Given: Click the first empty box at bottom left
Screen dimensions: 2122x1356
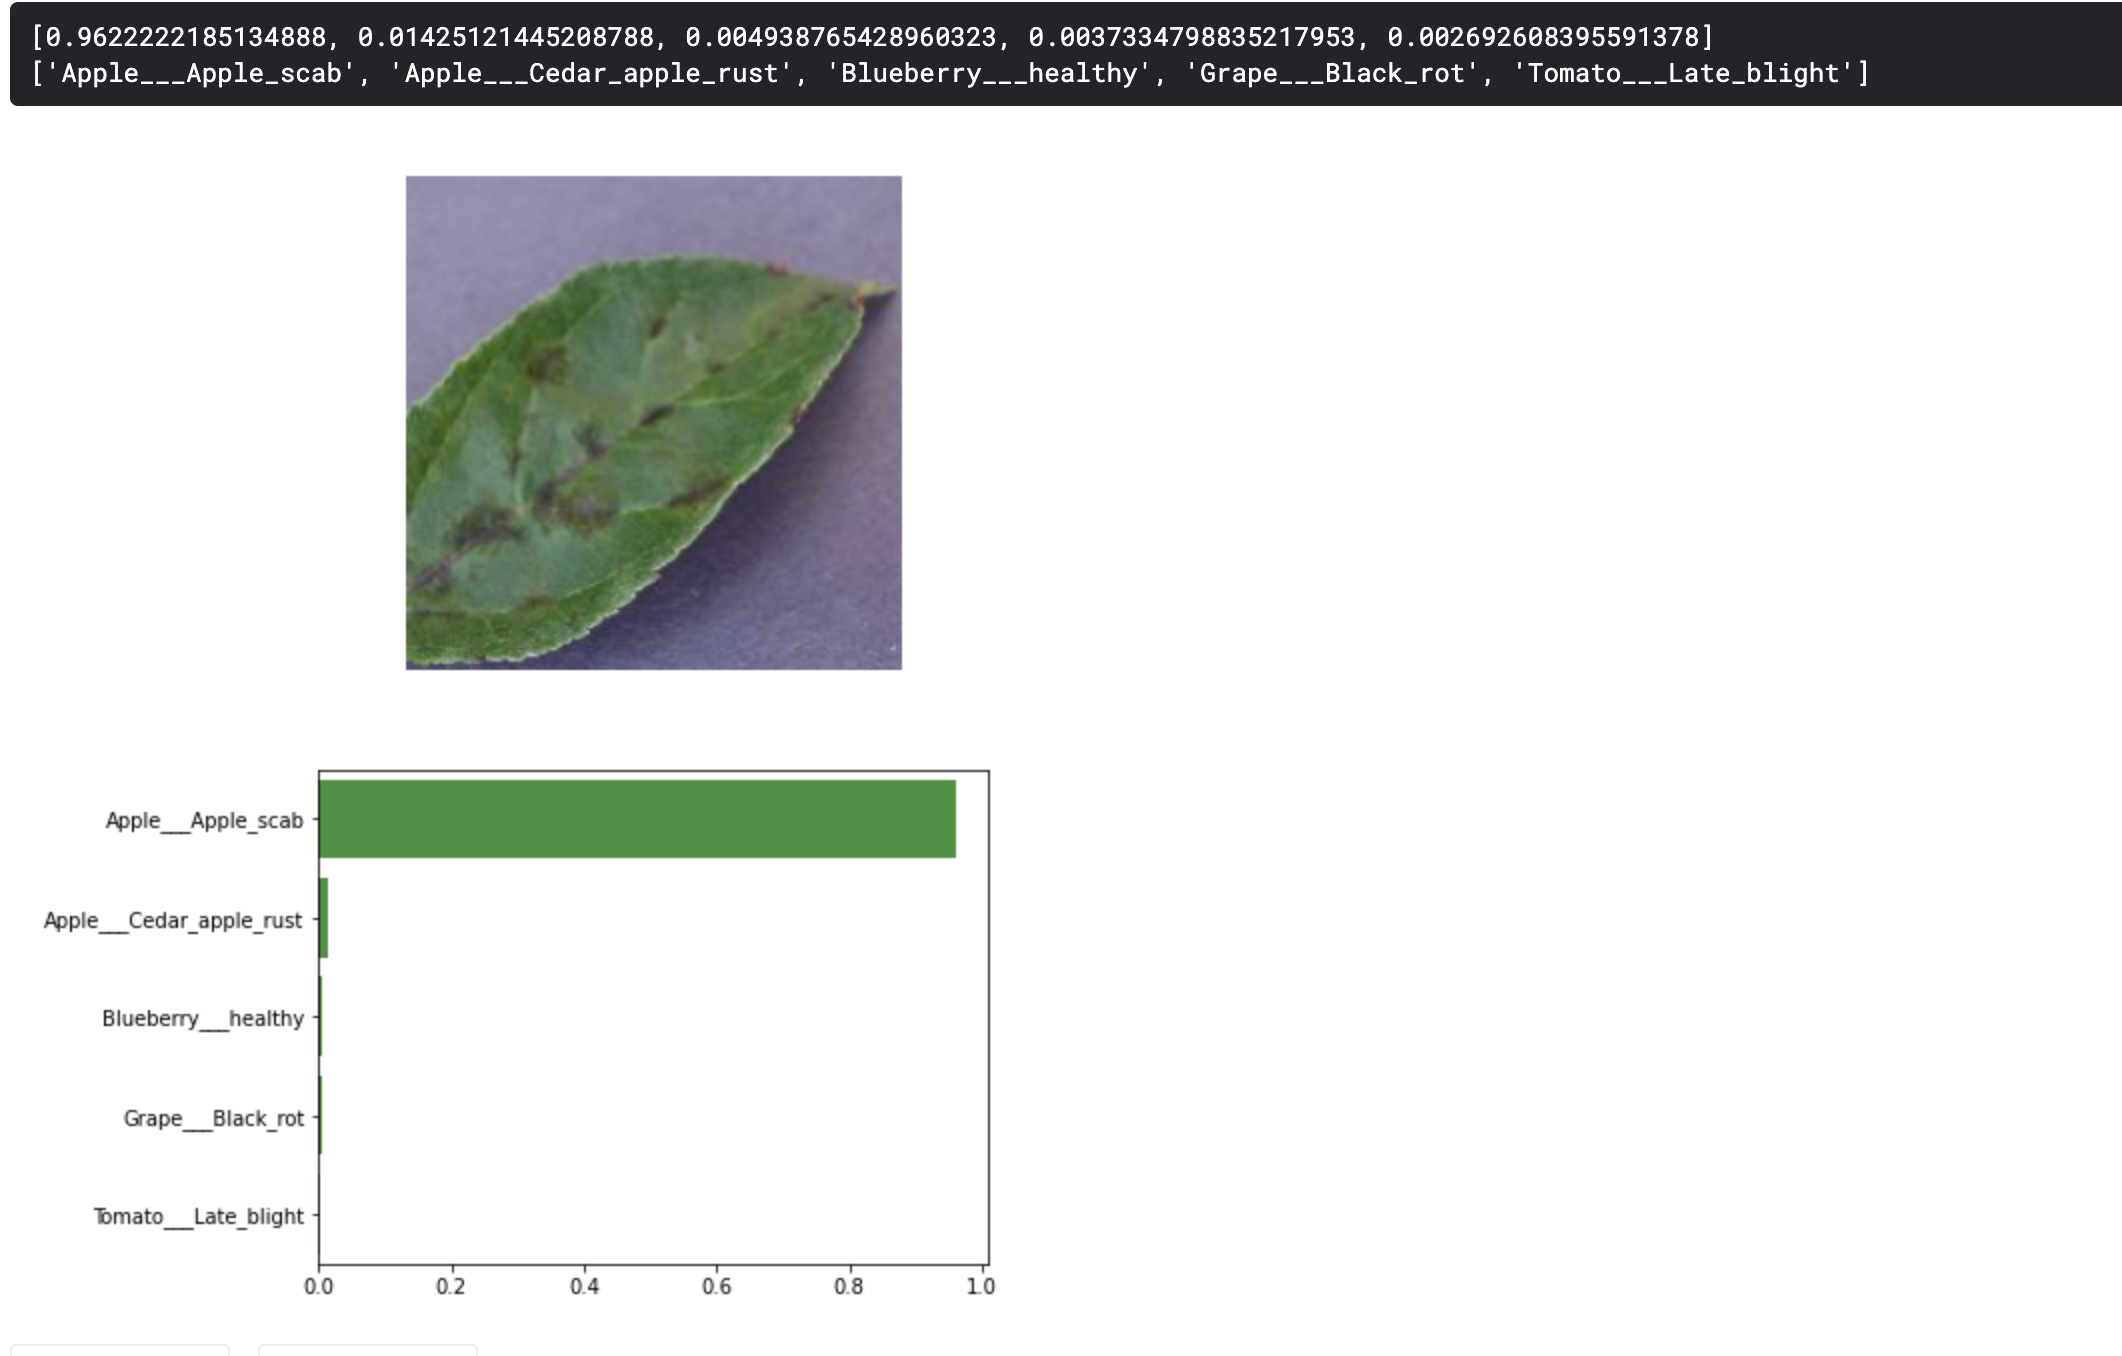Looking at the screenshot, I should click(x=120, y=1350).
